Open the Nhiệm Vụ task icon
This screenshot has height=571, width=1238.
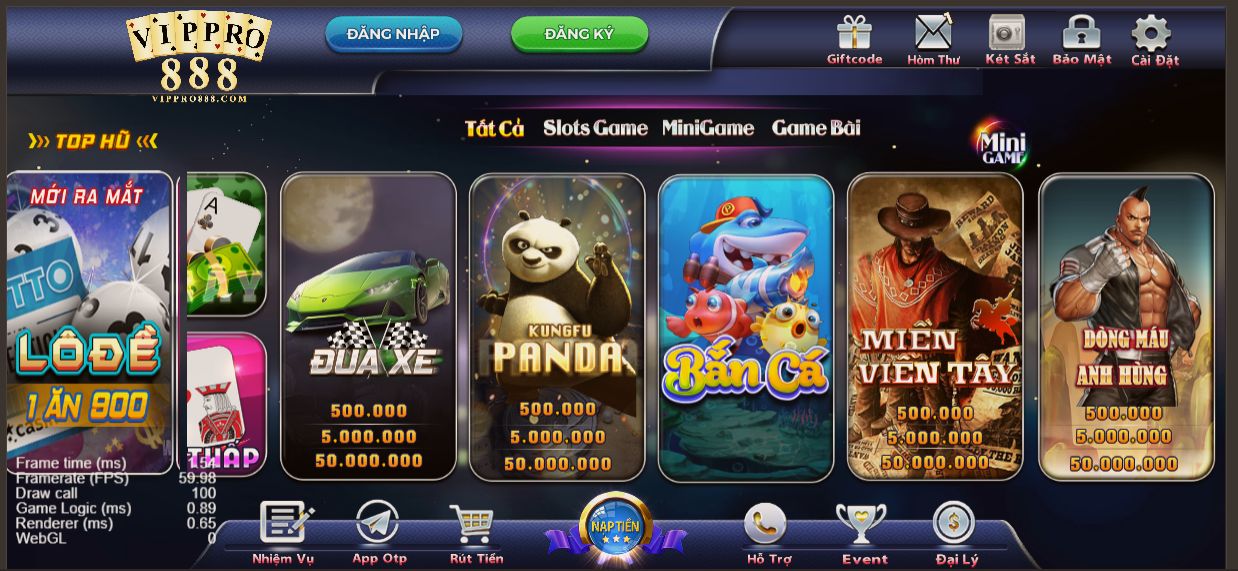(285, 522)
